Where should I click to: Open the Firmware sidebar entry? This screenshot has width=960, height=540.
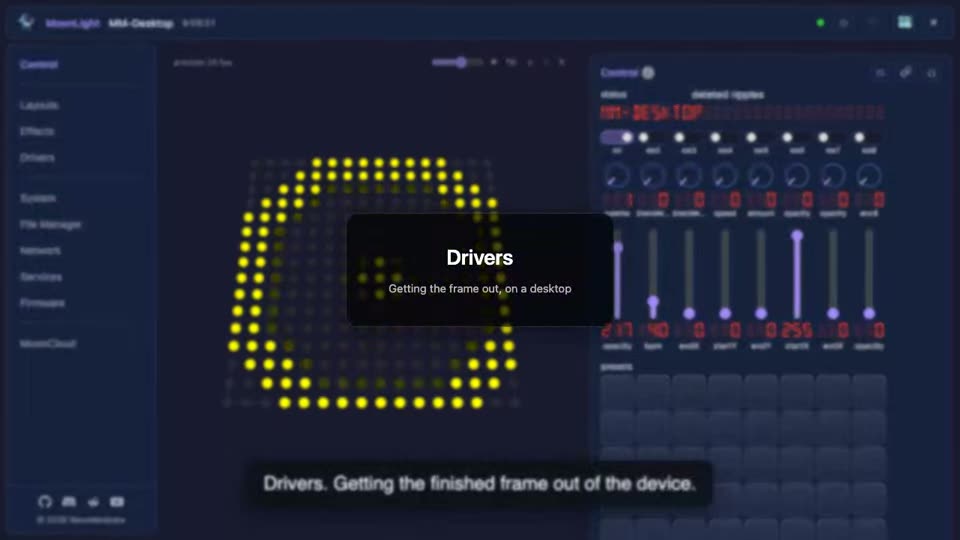click(42, 303)
